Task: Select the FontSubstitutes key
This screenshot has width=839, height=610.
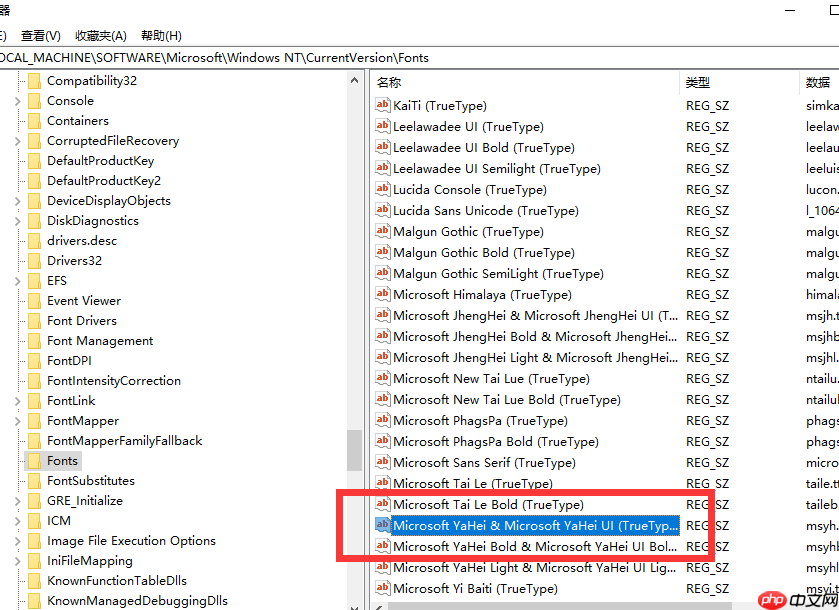Action: pyautogui.click(x=90, y=481)
